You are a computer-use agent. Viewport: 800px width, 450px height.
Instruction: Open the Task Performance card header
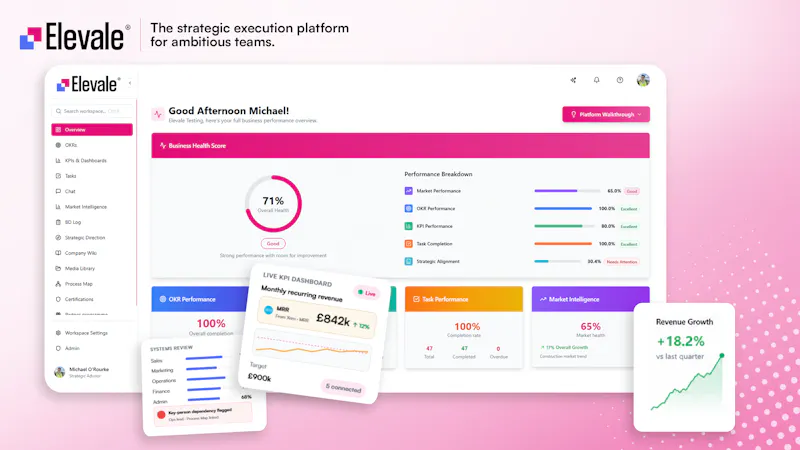coord(464,299)
